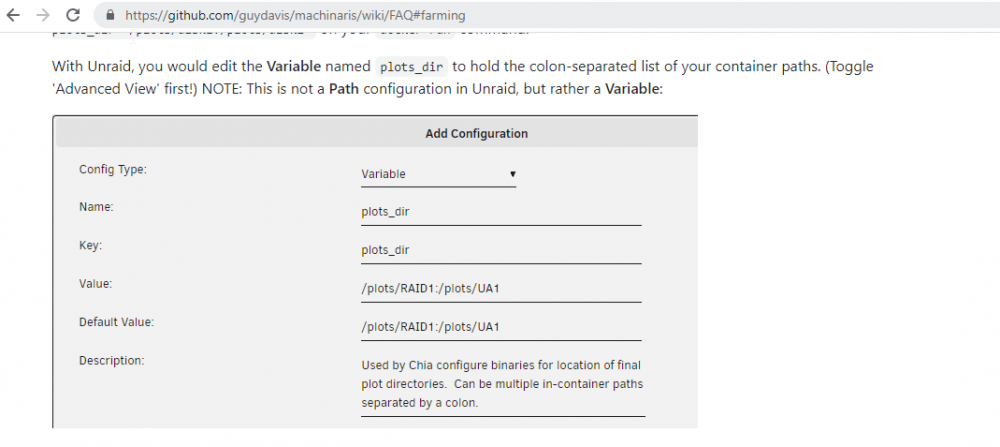Viewport: 1000px width, 447px height.
Task: Click the browser forward arrow
Action: [x=43, y=15]
